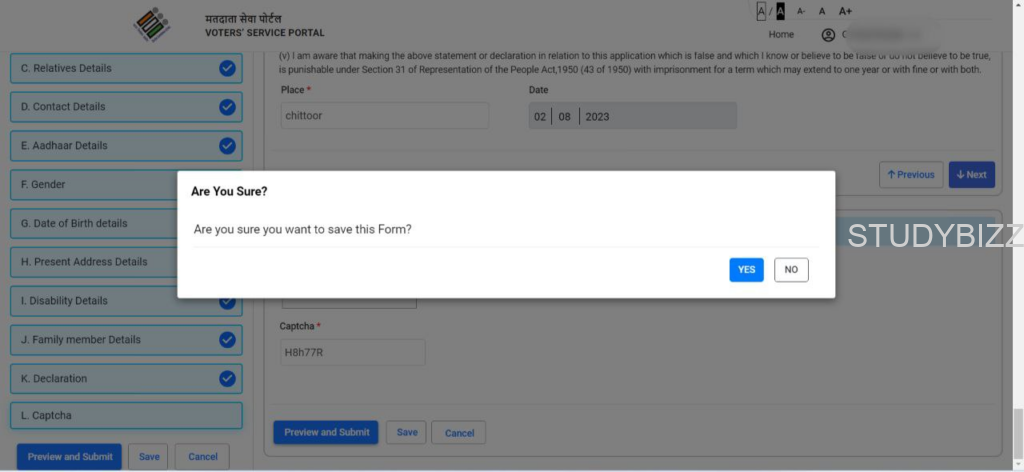
Task: Increase font size with A+ icon
Action: (x=845, y=11)
